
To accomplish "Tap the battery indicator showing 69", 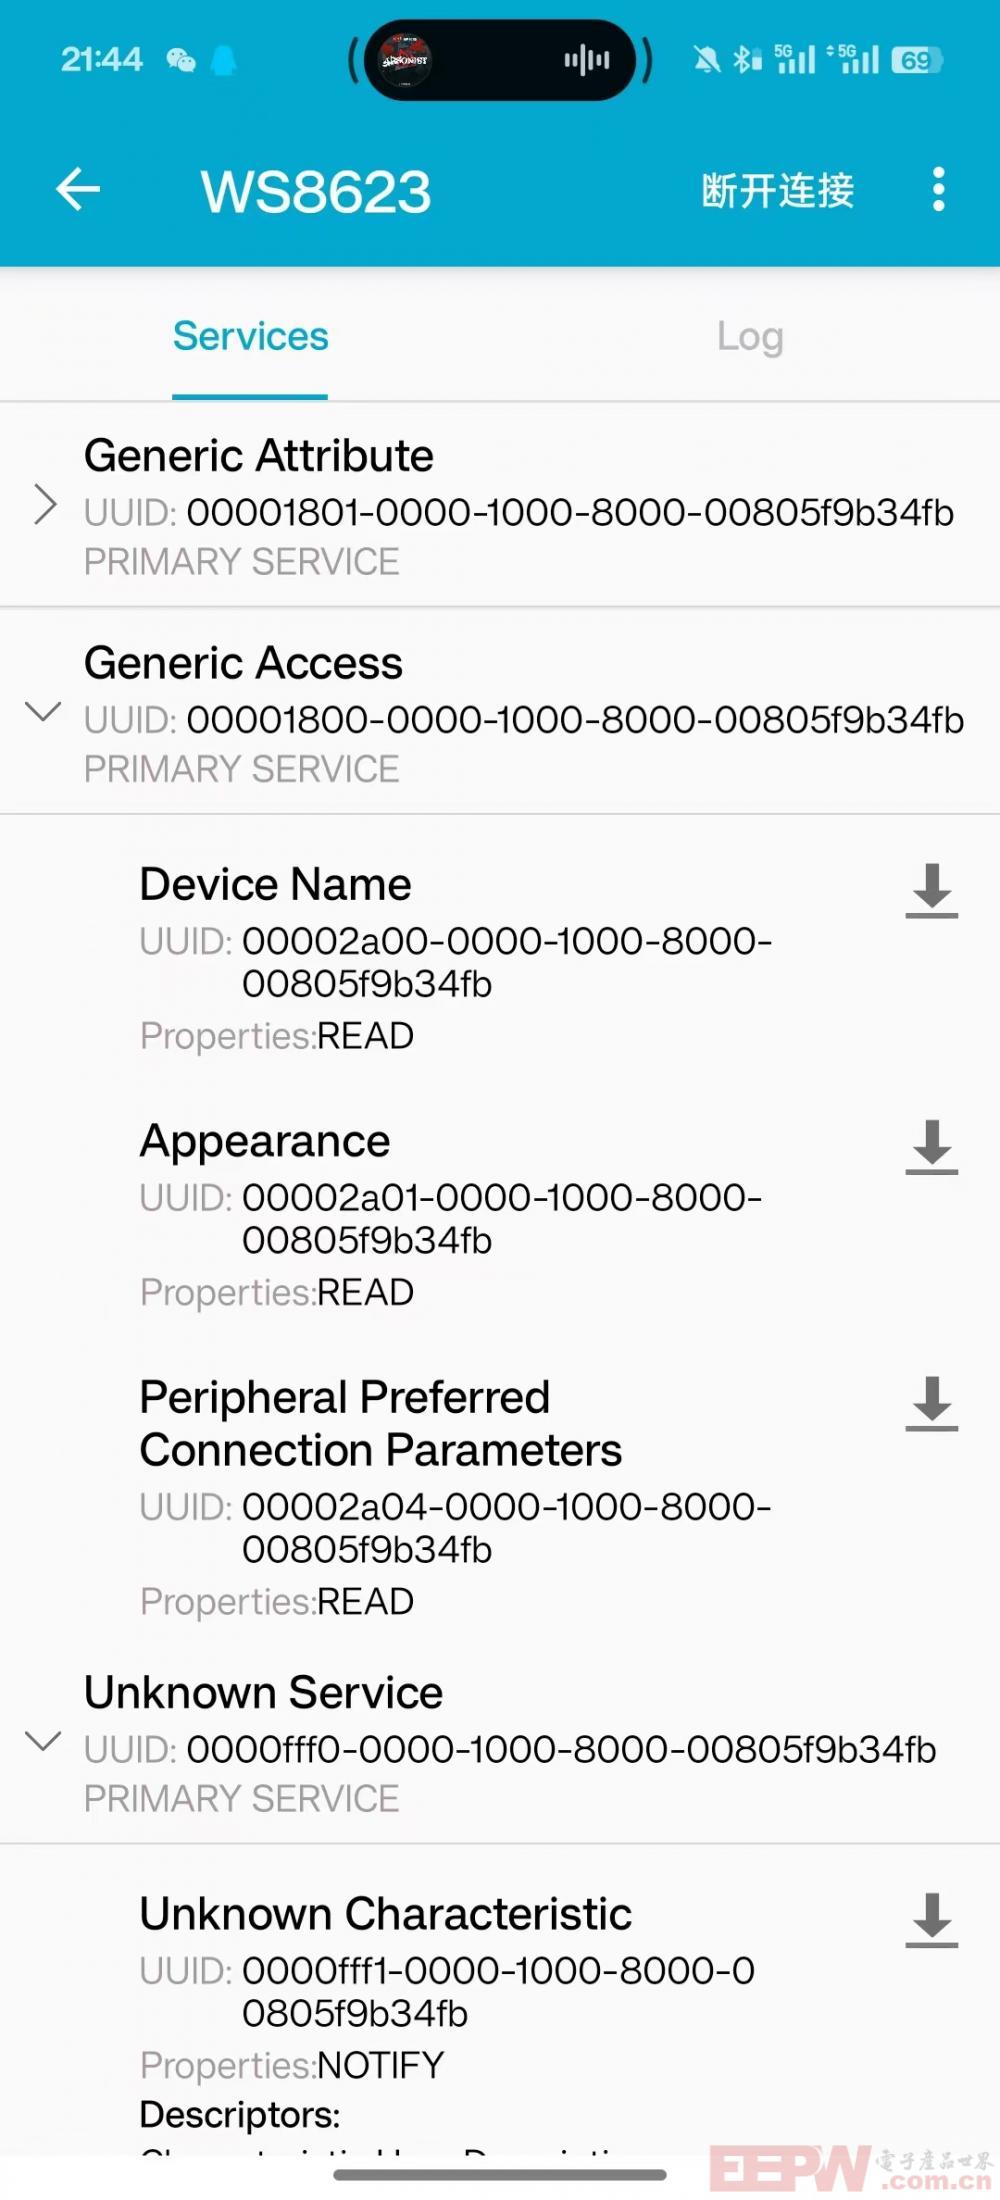I will click(x=916, y=61).
